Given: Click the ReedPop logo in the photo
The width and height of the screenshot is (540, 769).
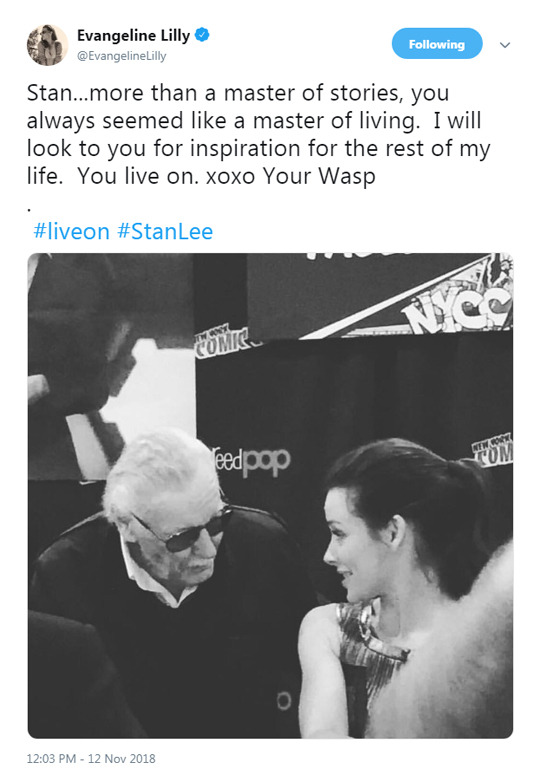Looking at the screenshot, I should 252,461.
